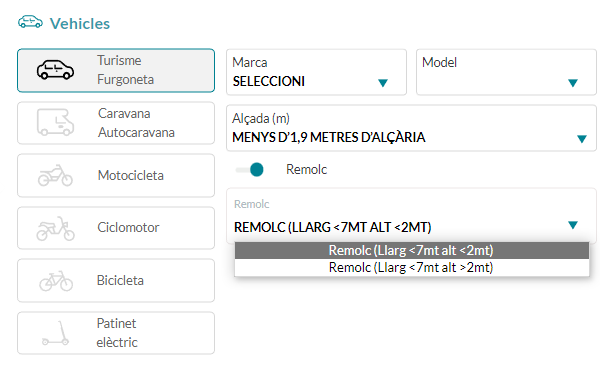Click the SELECCIONI brand field value
The height and width of the screenshot is (374, 600).
[x=269, y=82]
